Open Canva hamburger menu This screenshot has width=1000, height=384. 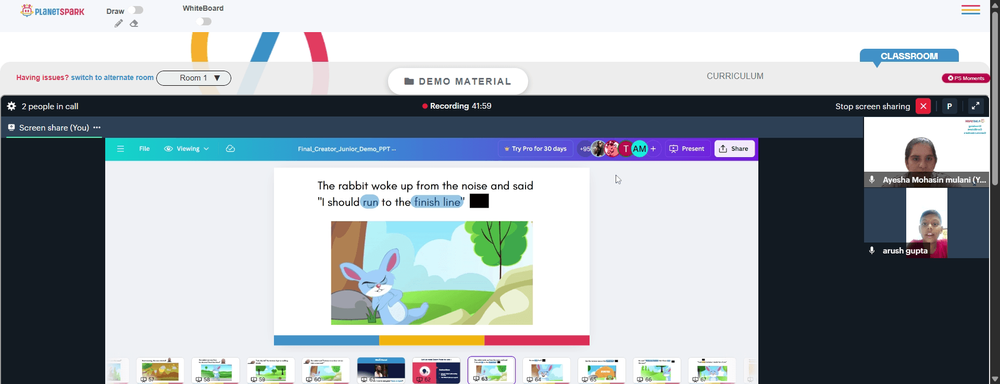(x=121, y=149)
